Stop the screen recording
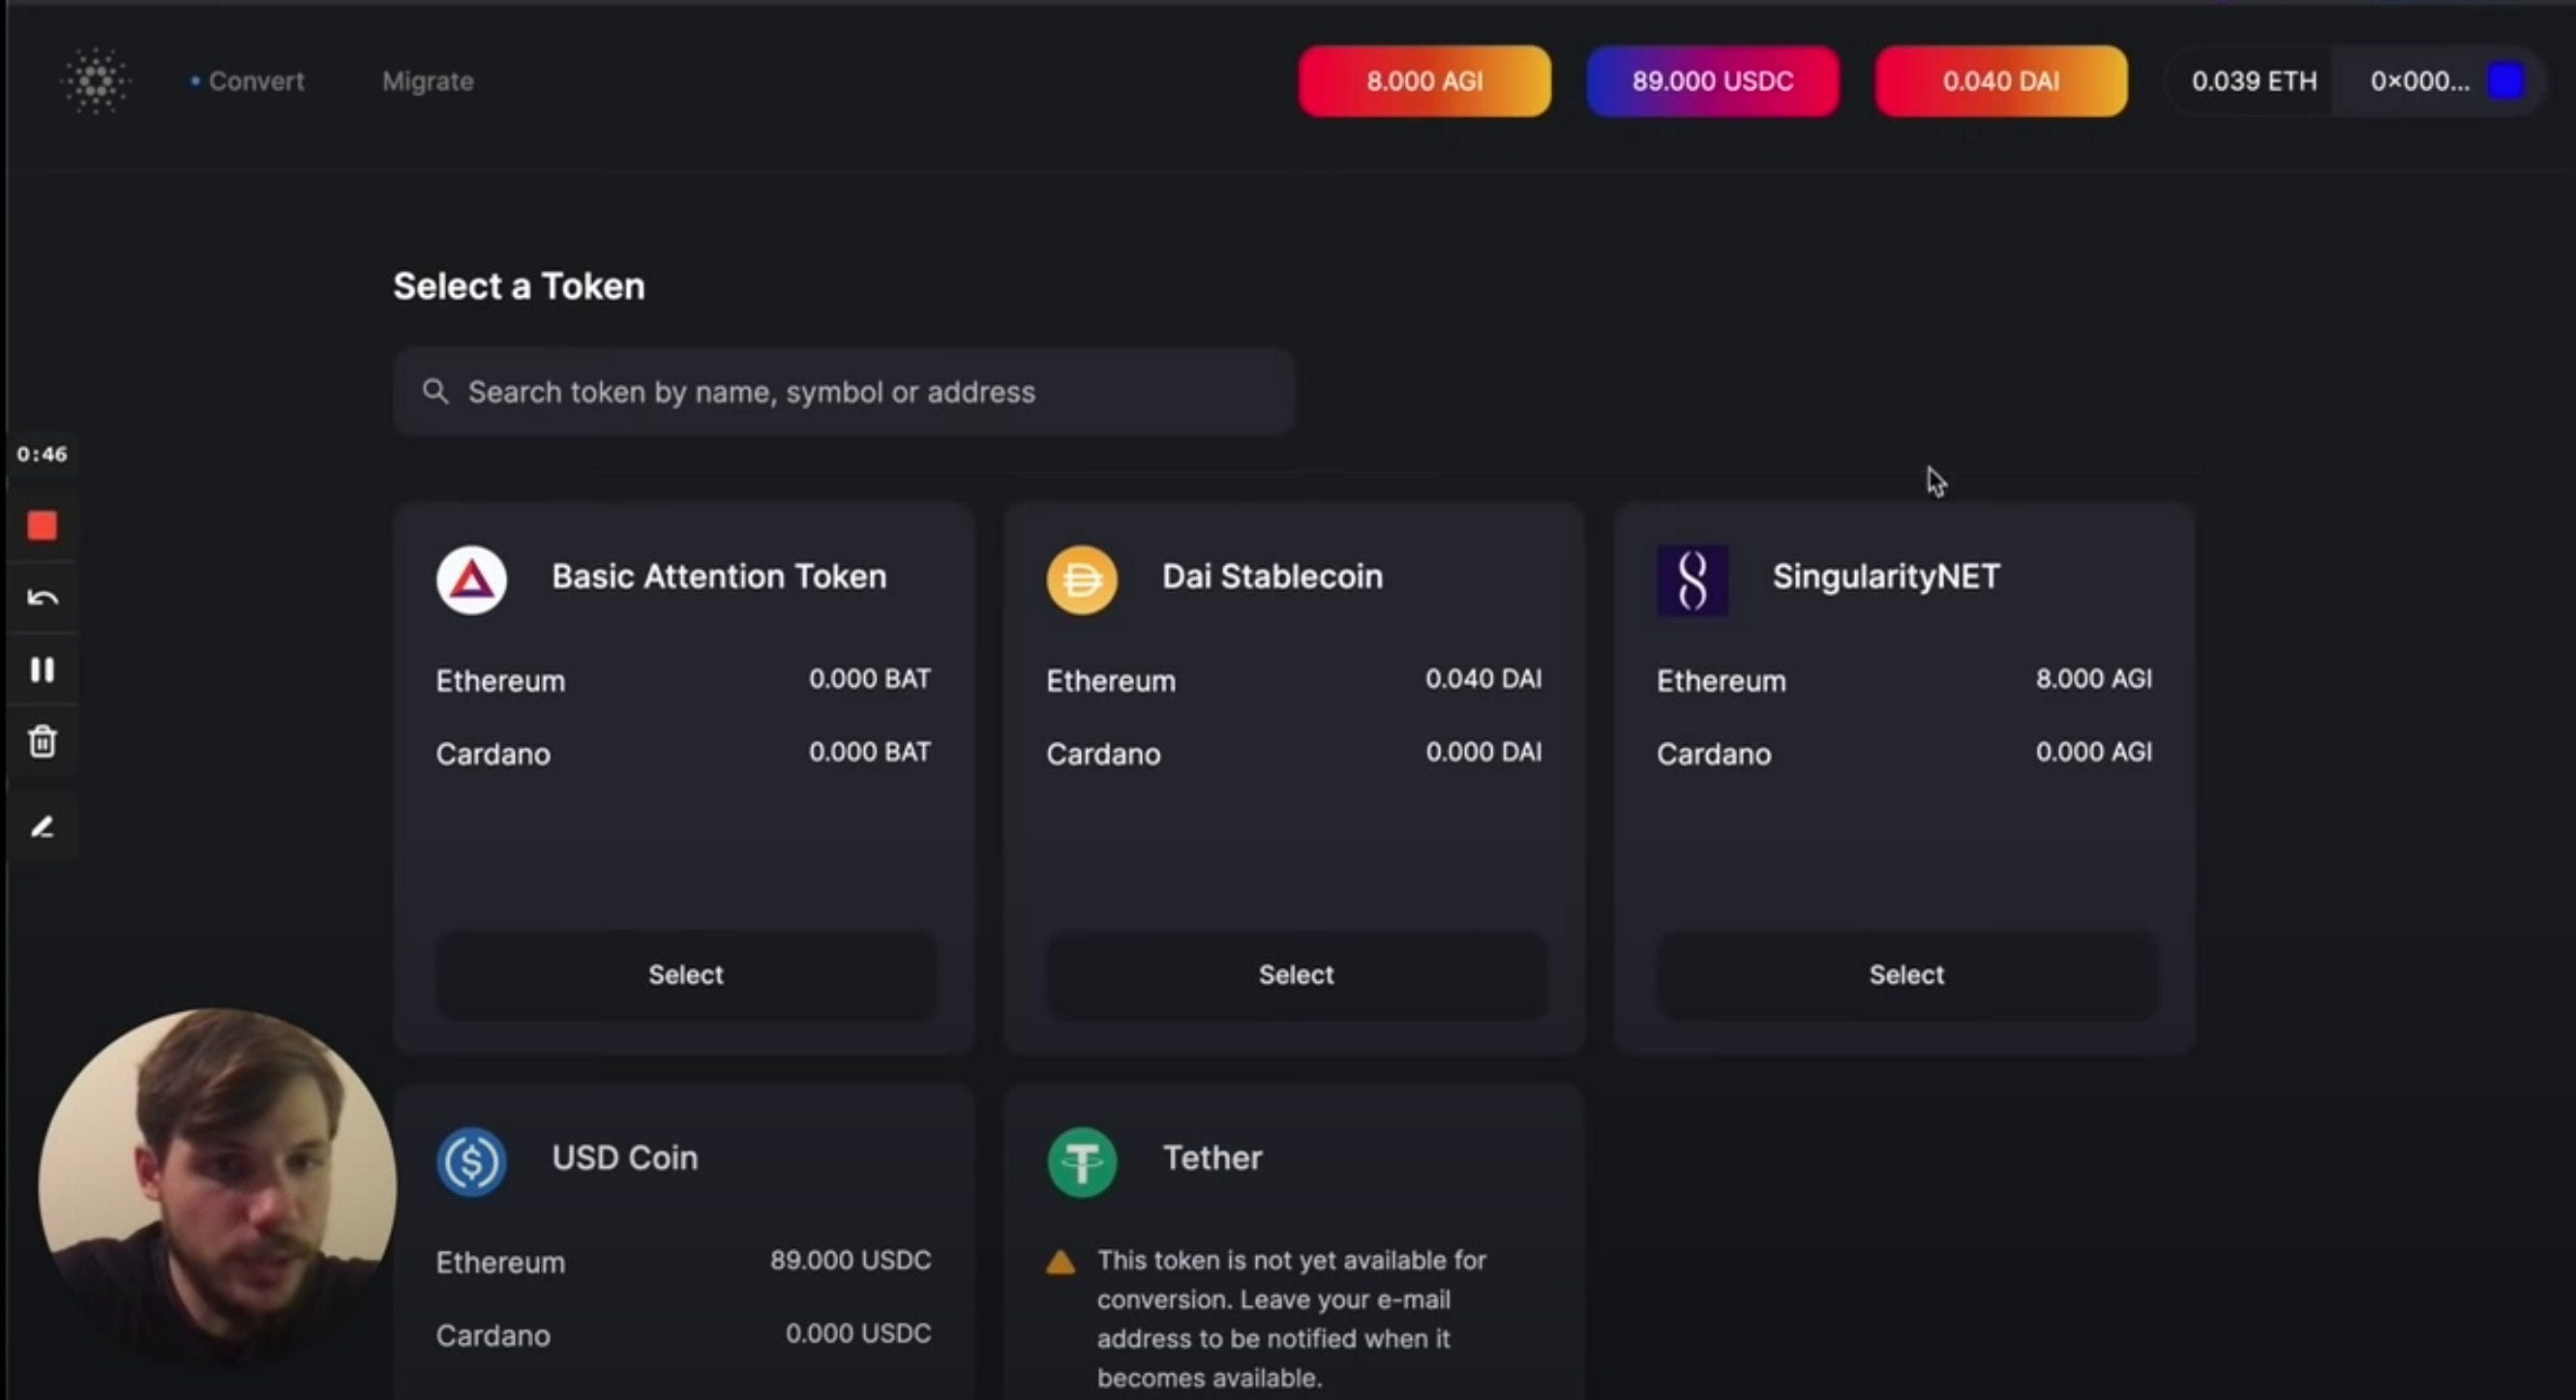Image resolution: width=2576 pixels, height=1400 pixels. pos(42,526)
